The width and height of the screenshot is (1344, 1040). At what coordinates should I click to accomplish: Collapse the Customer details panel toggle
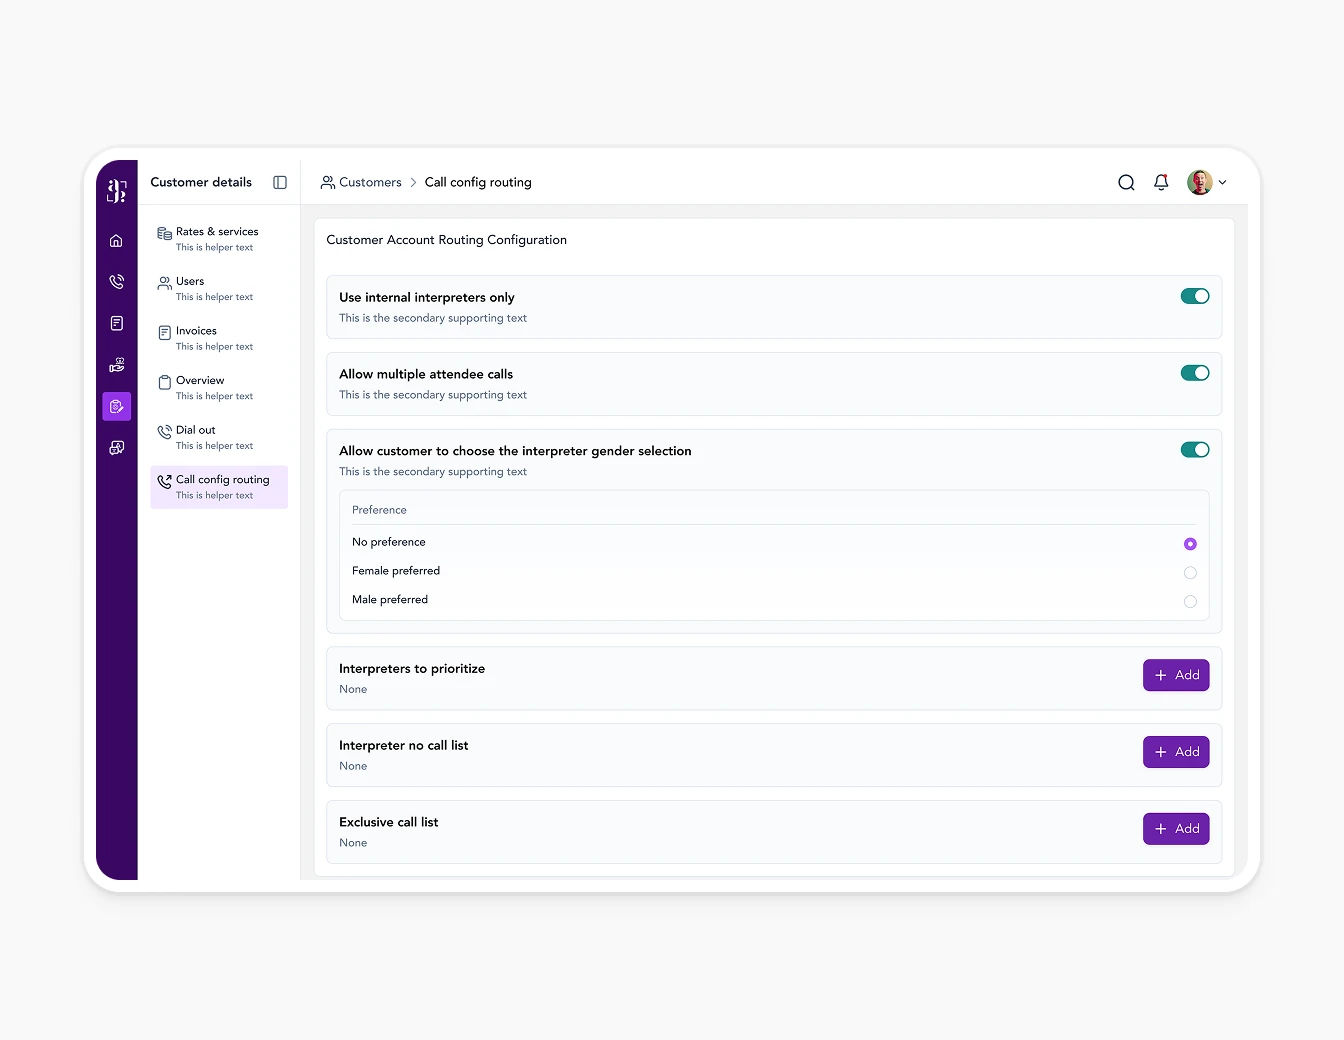[x=279, y=182]
